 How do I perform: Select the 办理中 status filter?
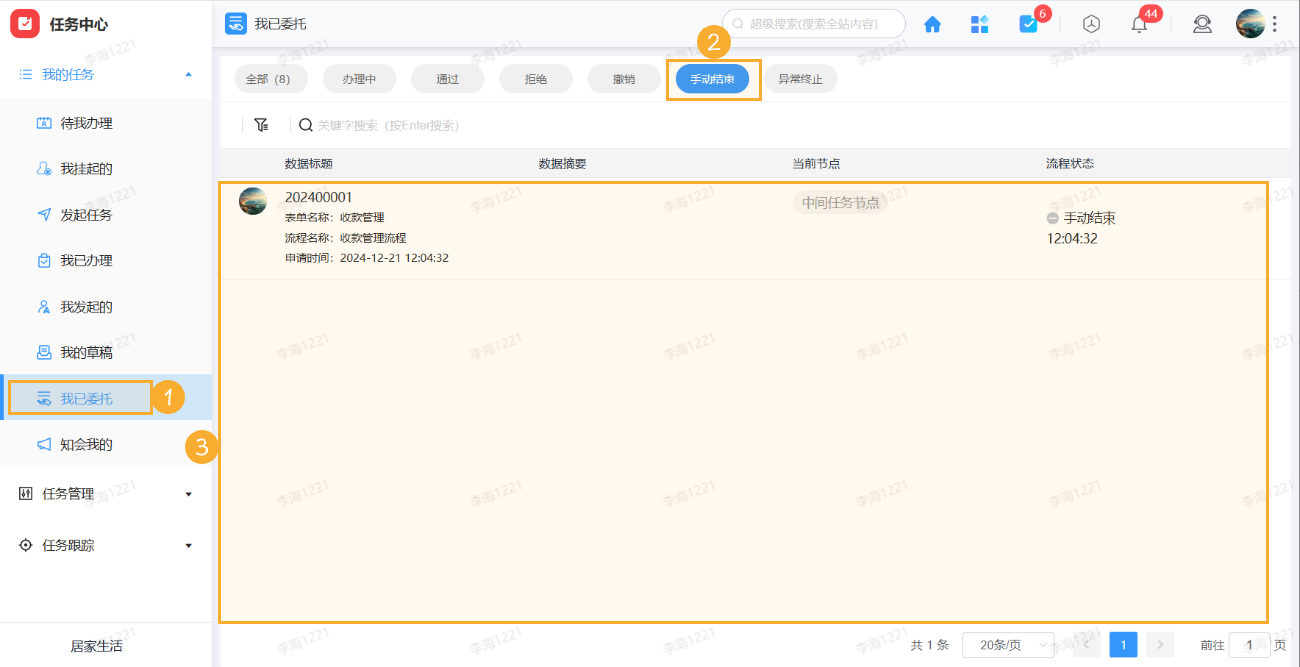pyautogui.click(x=359, y=78)
